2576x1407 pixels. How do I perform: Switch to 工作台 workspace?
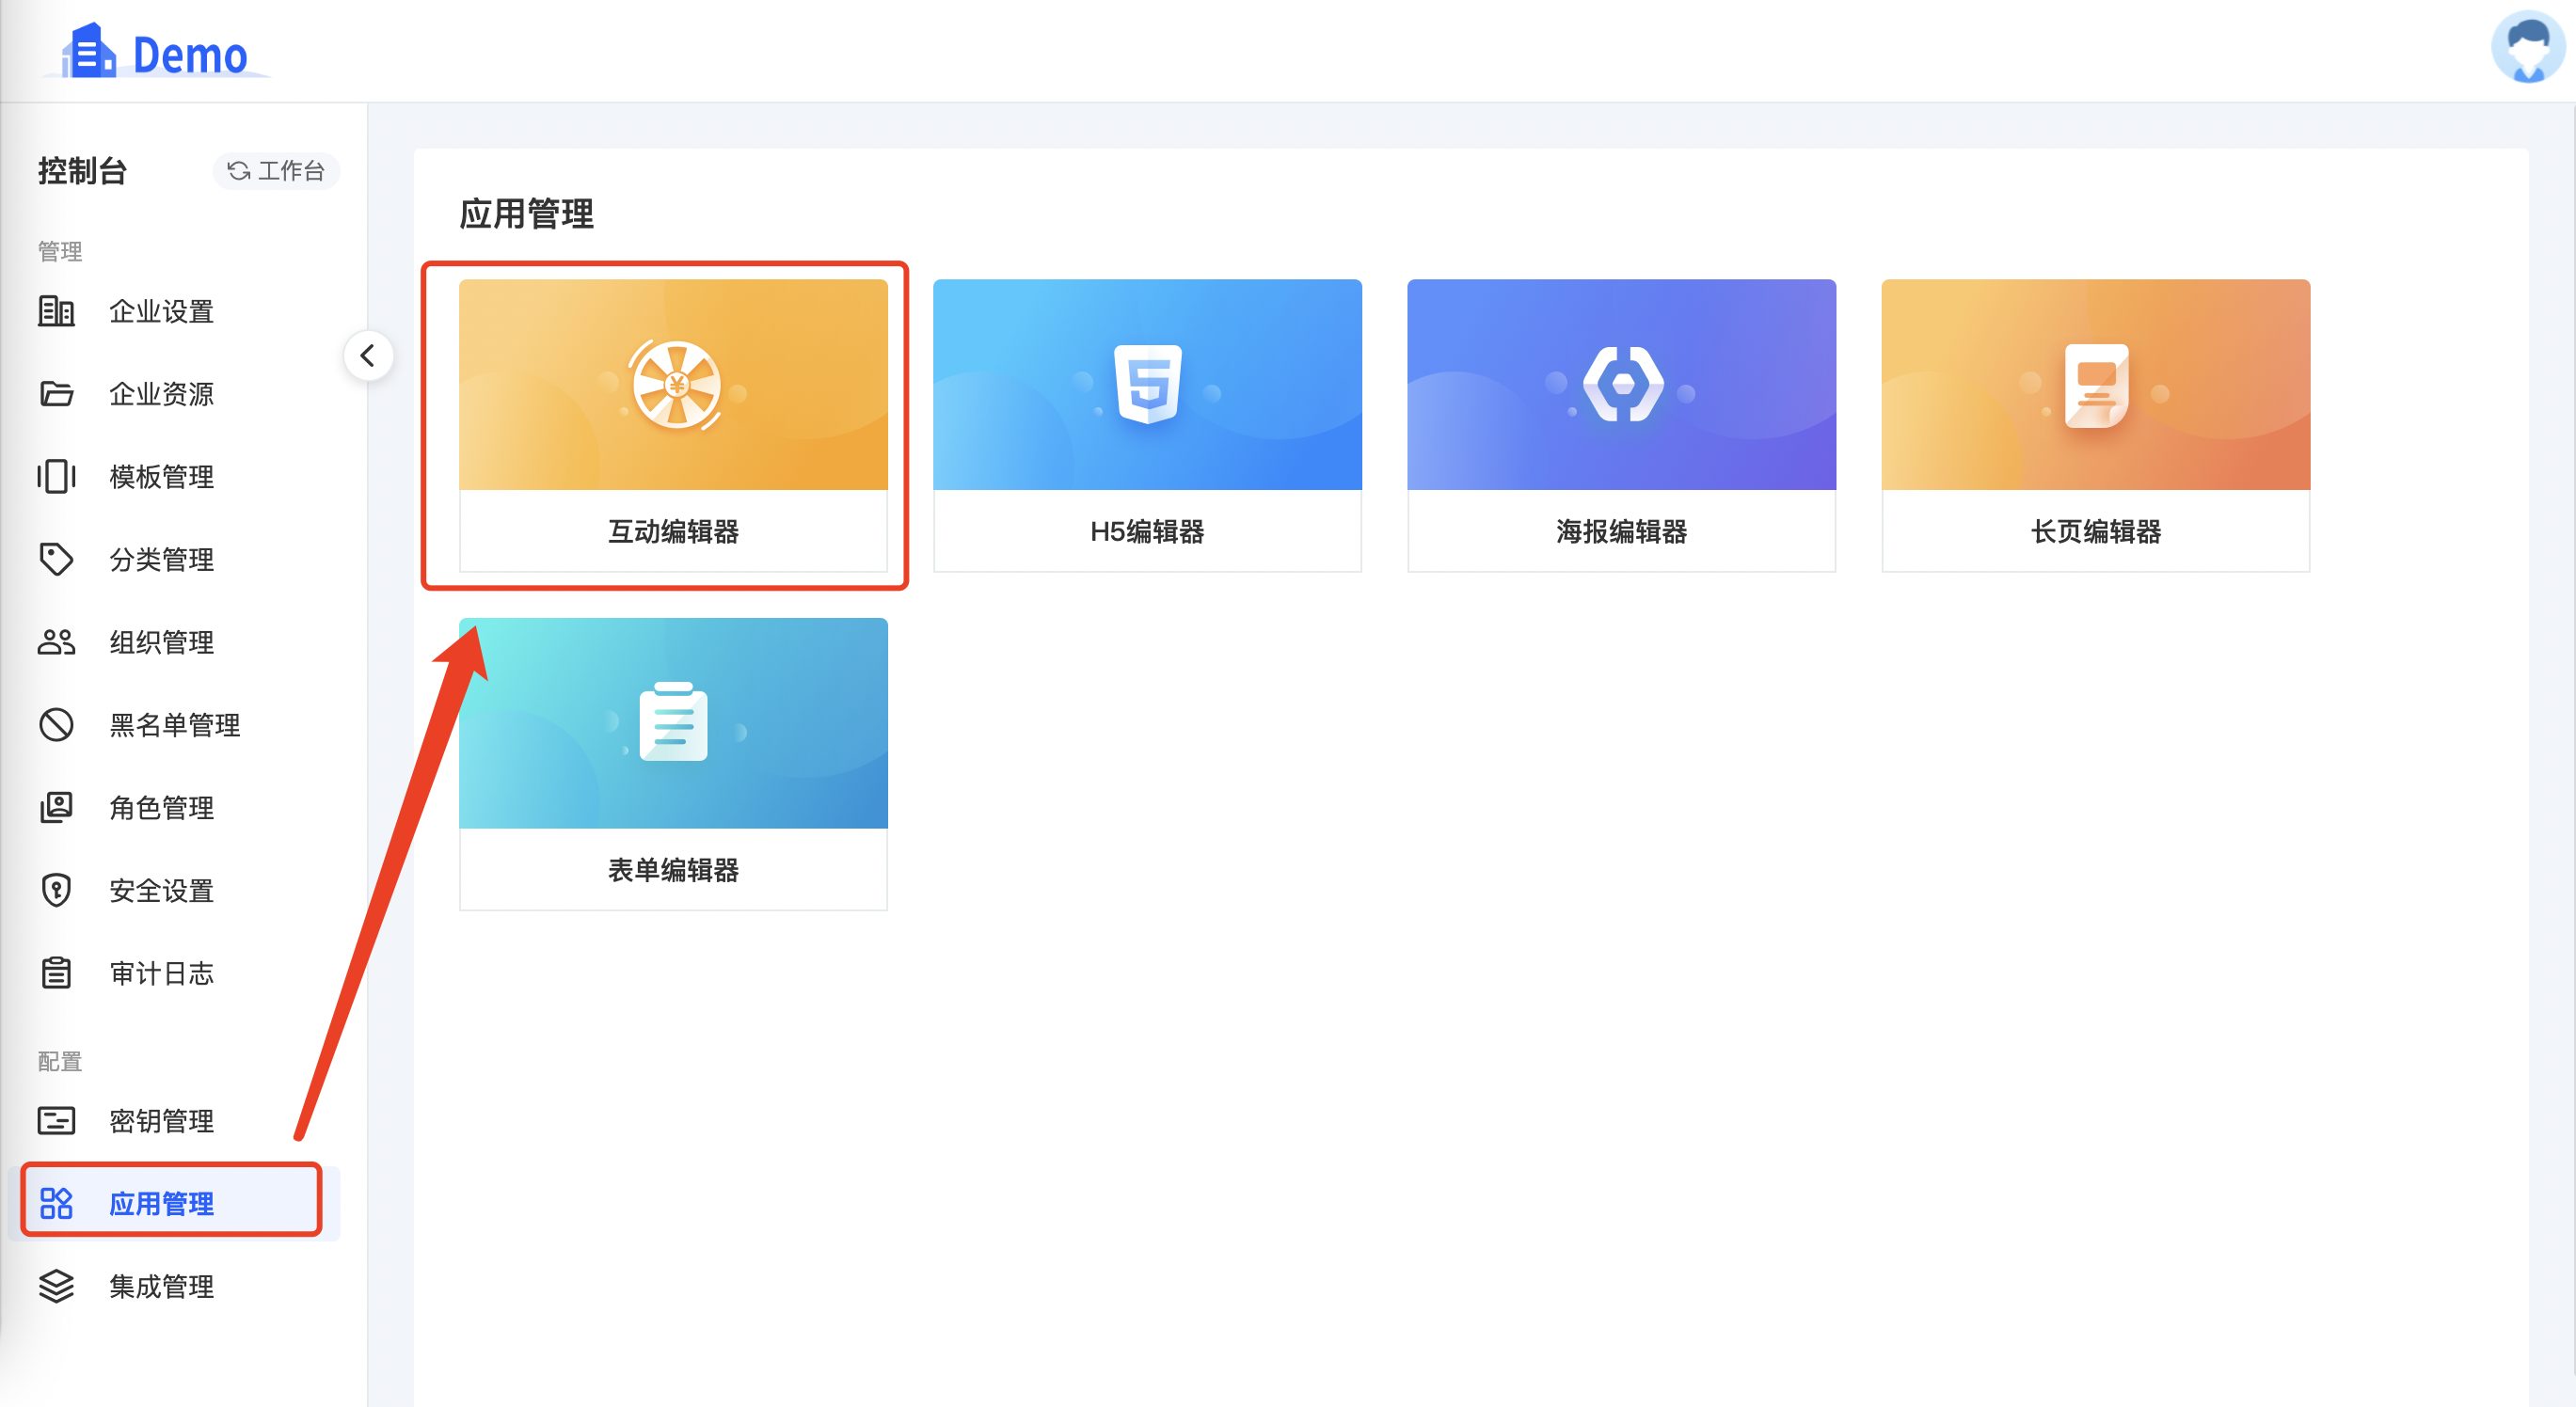point(276,171)
